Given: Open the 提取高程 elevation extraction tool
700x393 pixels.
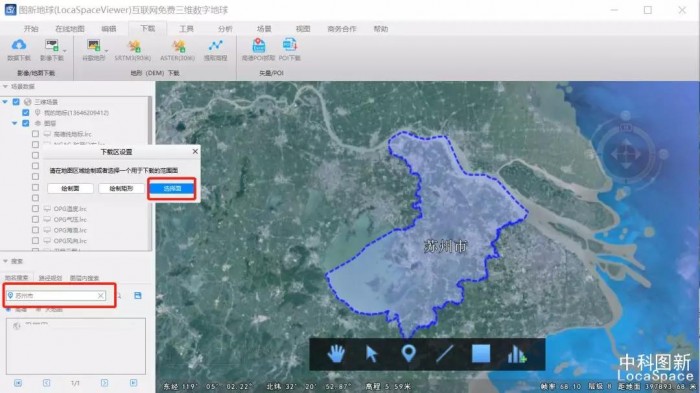Looking at the screenshot, I should 216,50.
